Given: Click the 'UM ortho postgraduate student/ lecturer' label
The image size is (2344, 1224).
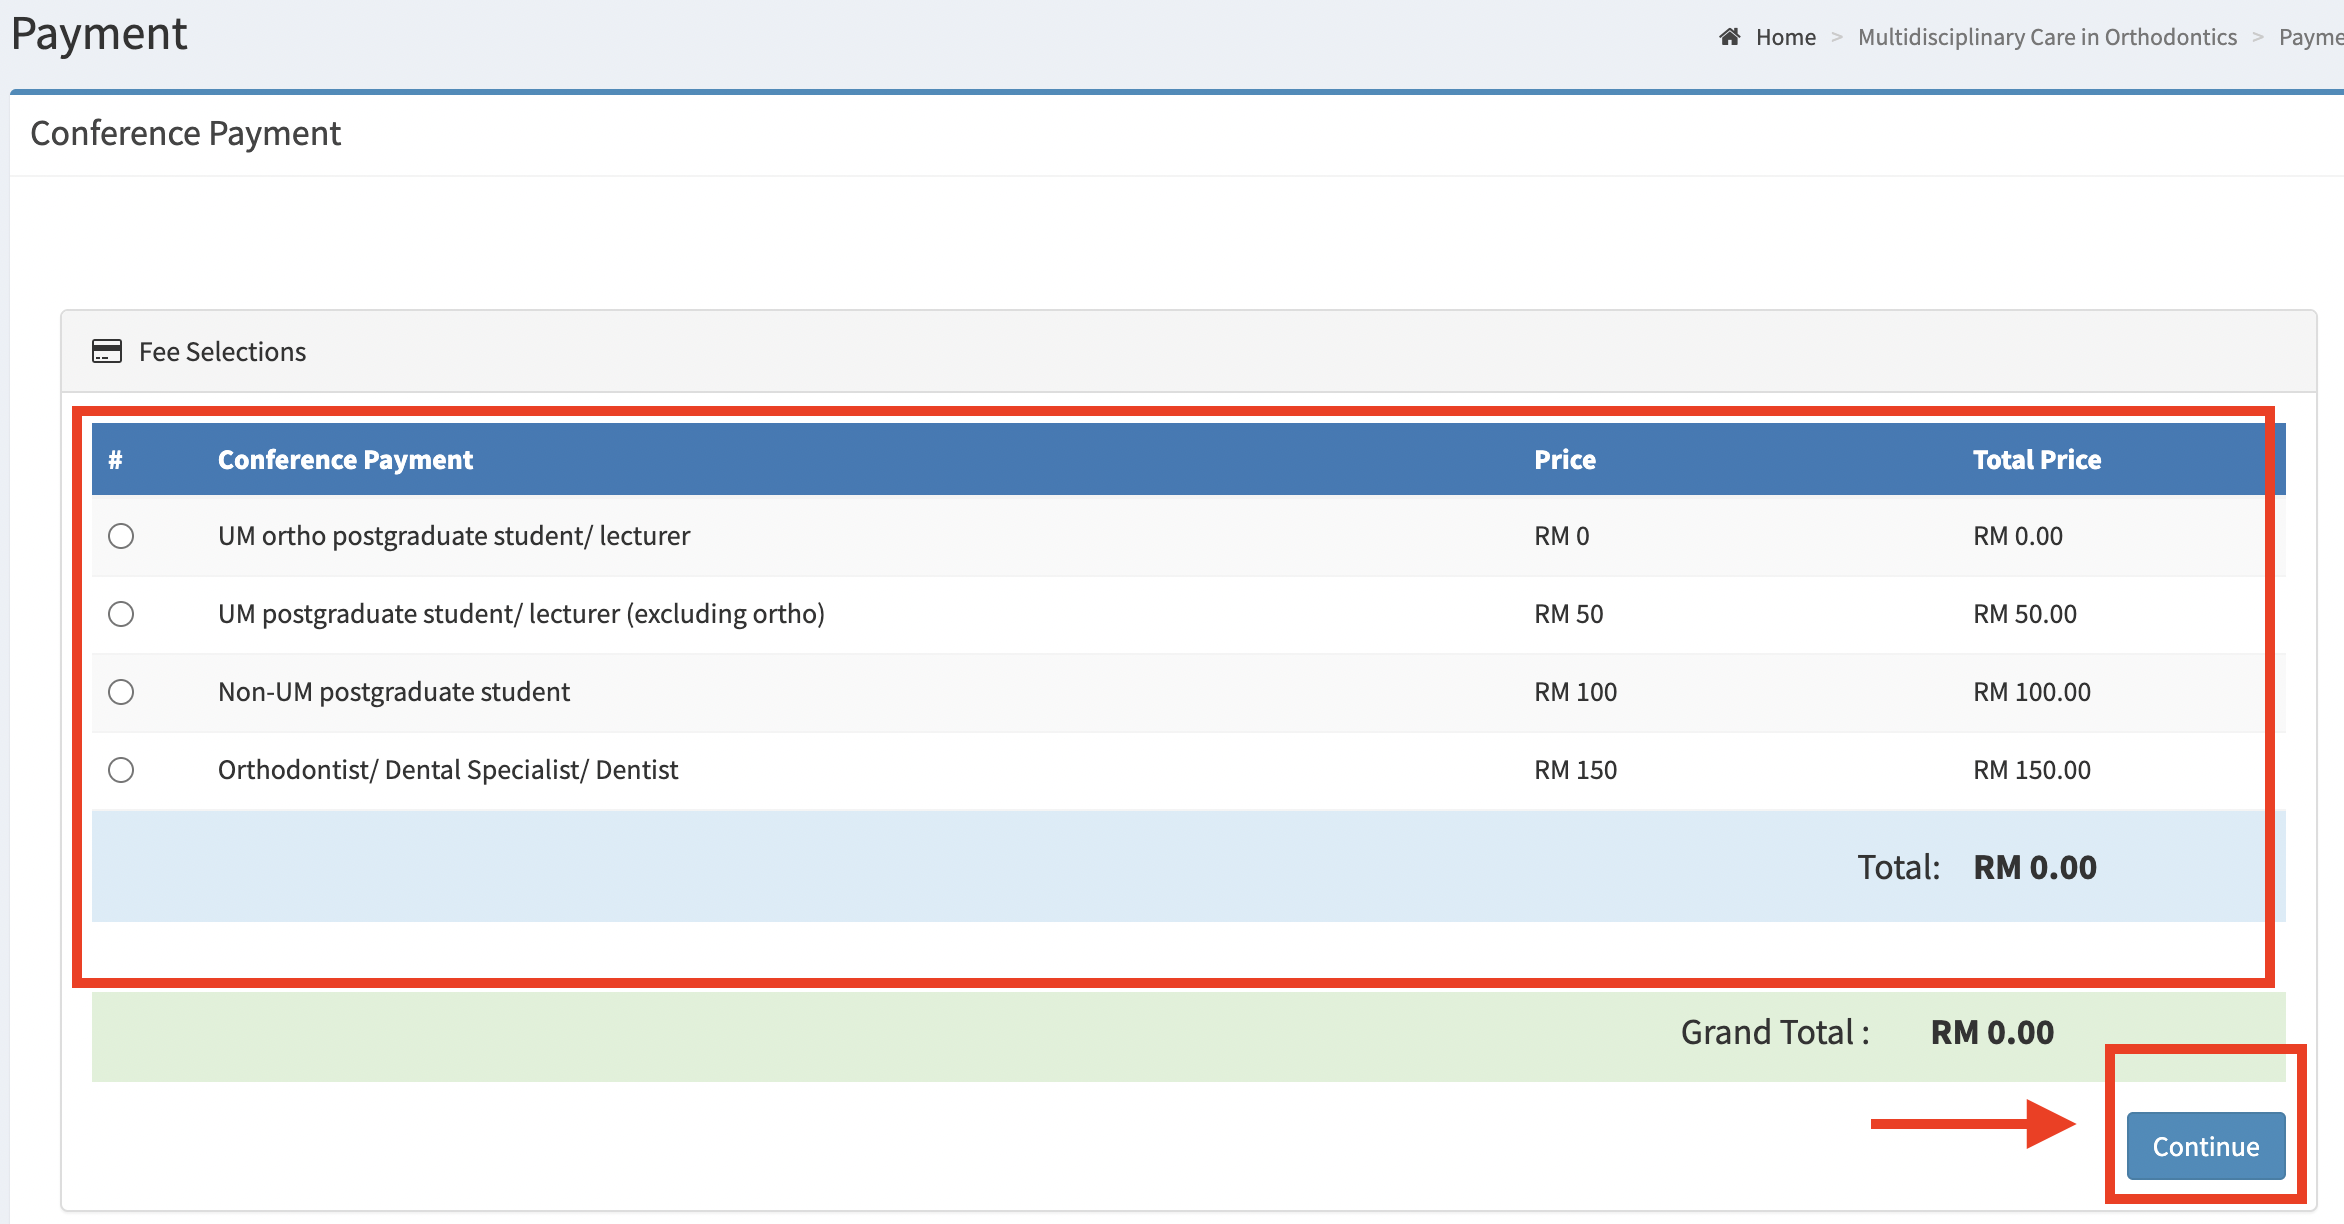Looking at the screenshot, I should 454,536.
